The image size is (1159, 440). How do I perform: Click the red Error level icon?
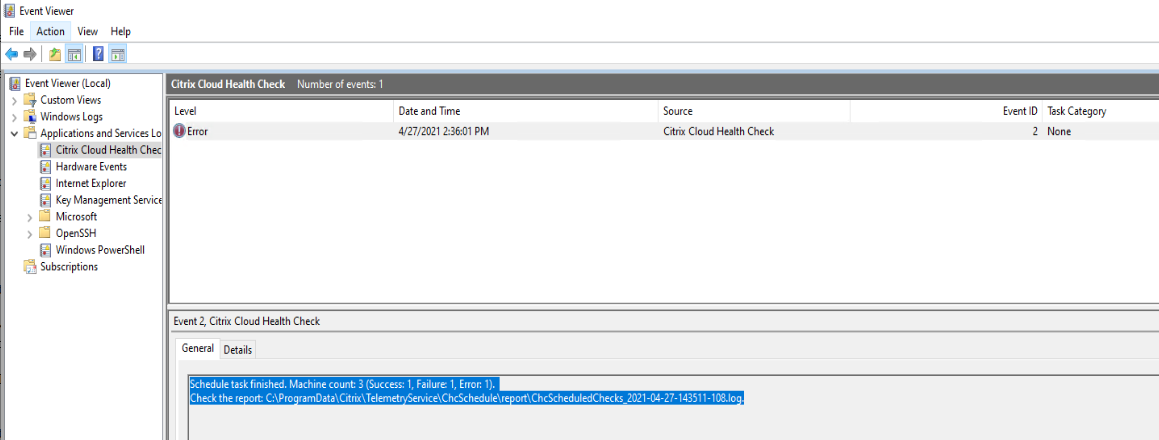(x=180, y=131)
